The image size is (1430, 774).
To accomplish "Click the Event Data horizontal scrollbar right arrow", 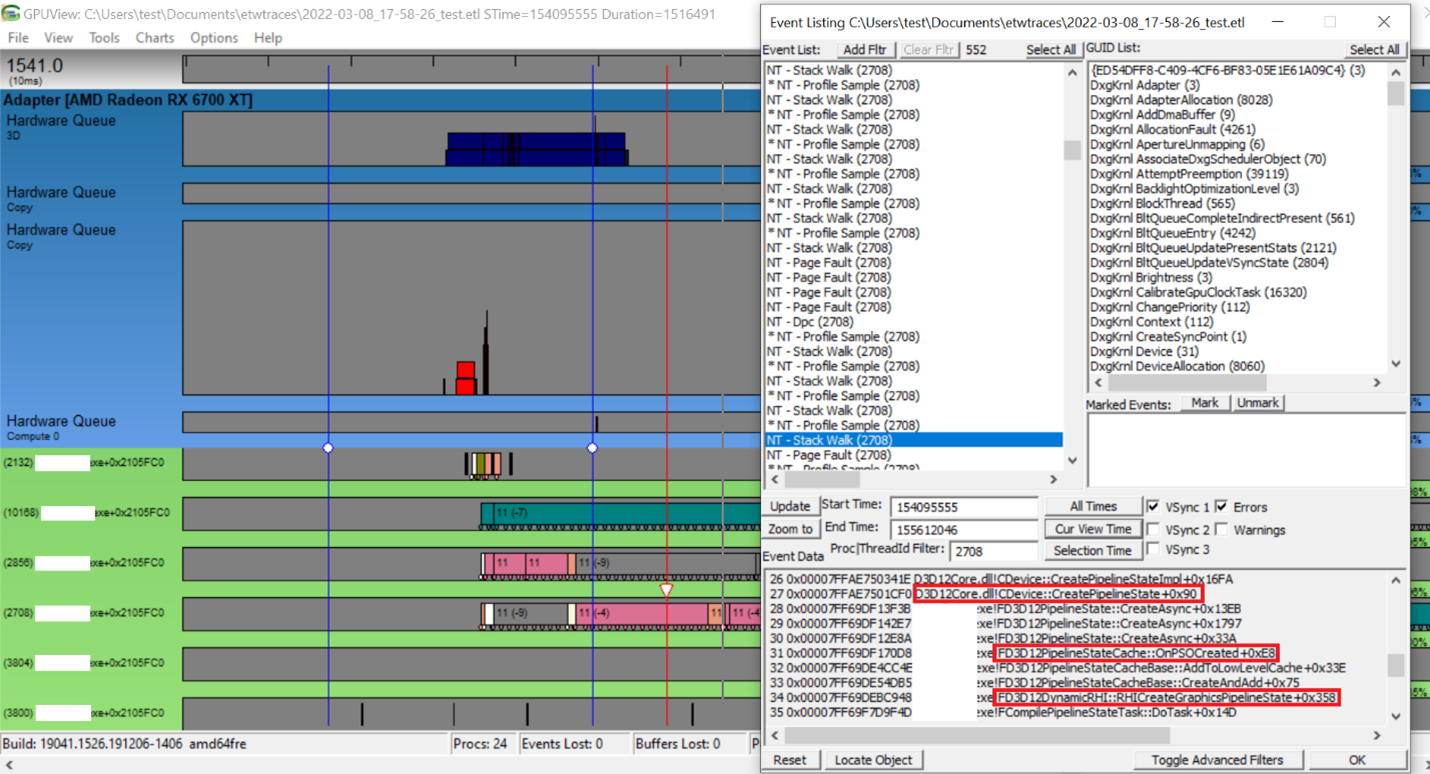I will [1377, 736].
